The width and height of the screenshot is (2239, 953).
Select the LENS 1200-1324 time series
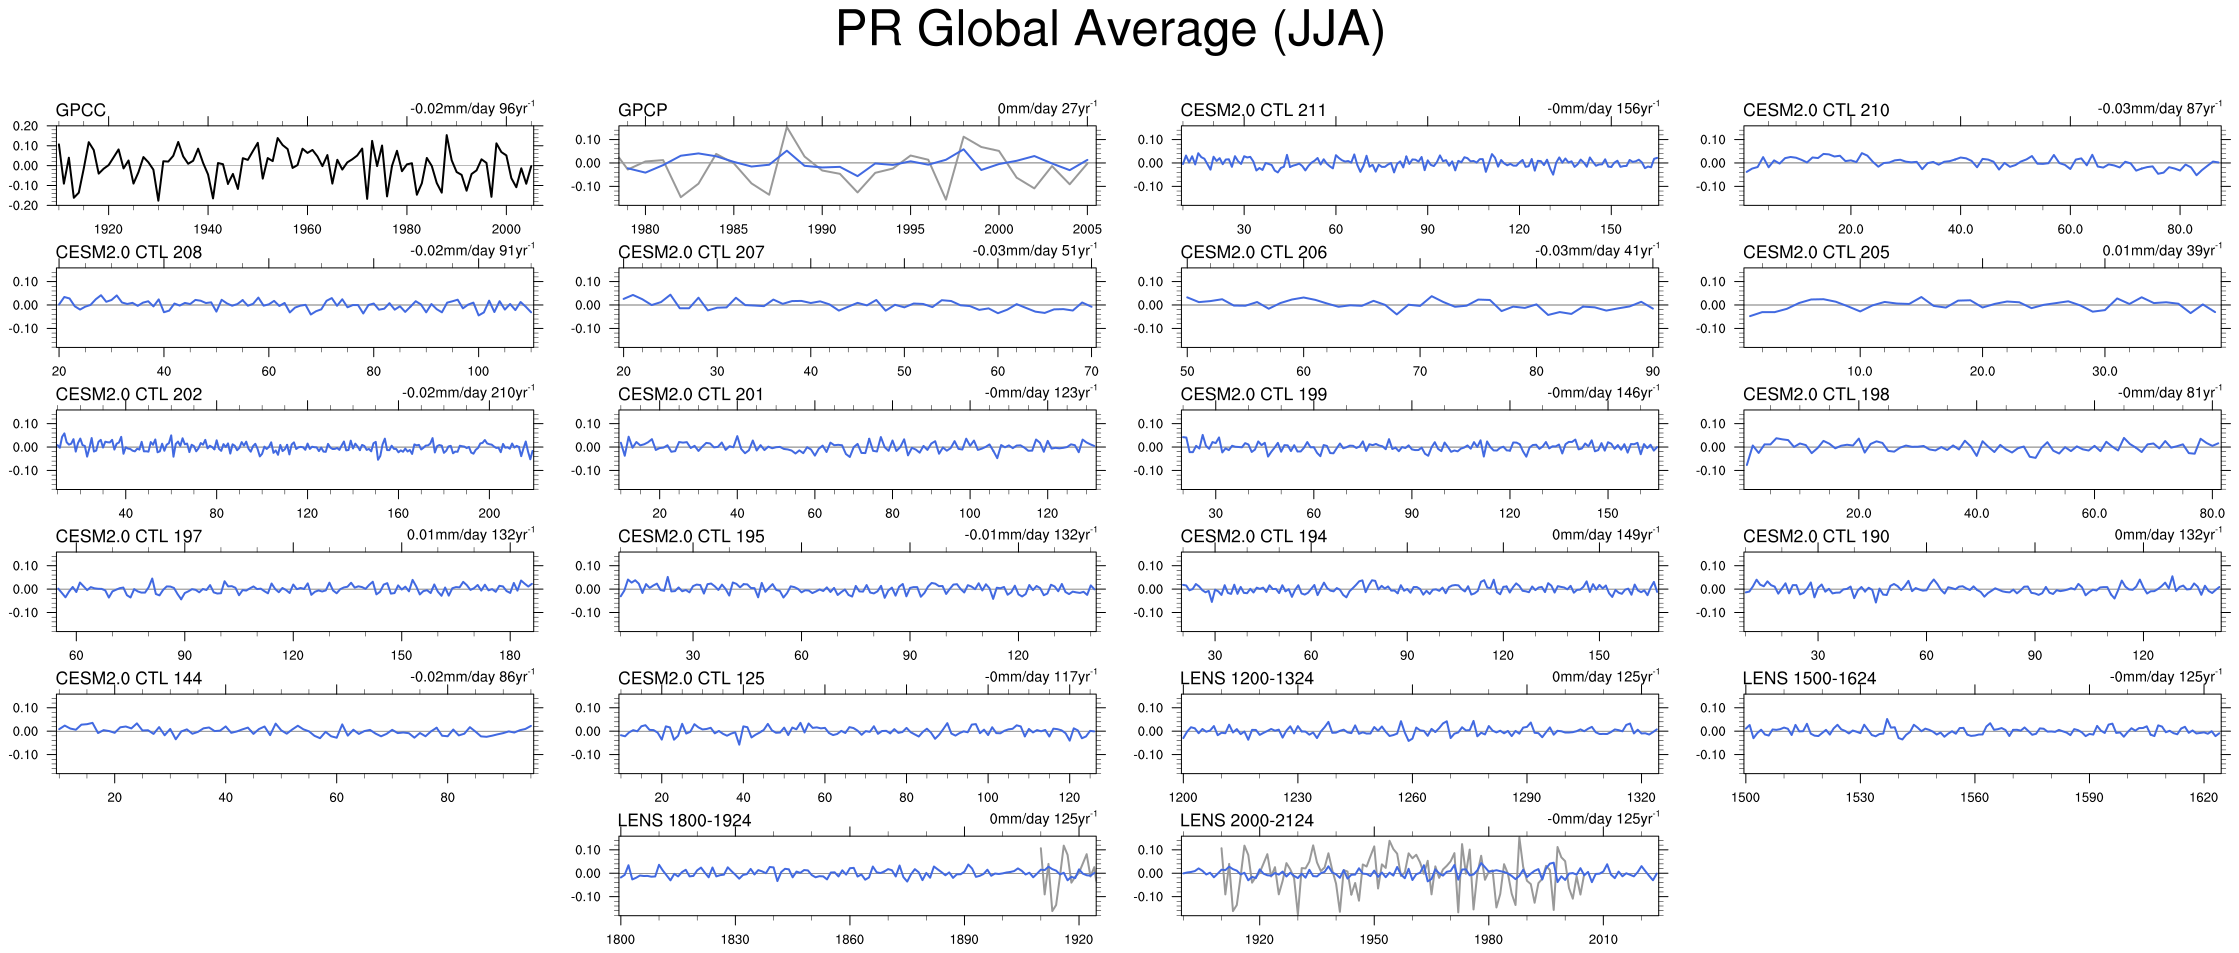(x=1420, y=734)
